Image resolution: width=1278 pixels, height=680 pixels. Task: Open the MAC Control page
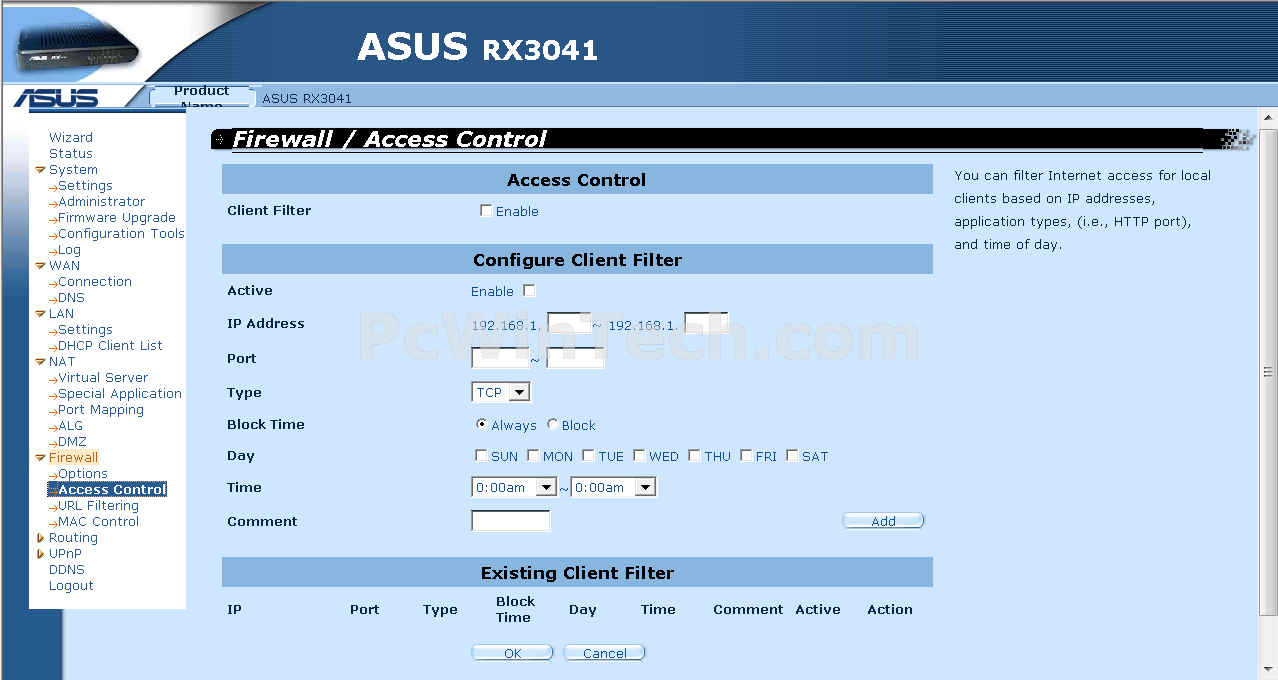pos(98,522)
